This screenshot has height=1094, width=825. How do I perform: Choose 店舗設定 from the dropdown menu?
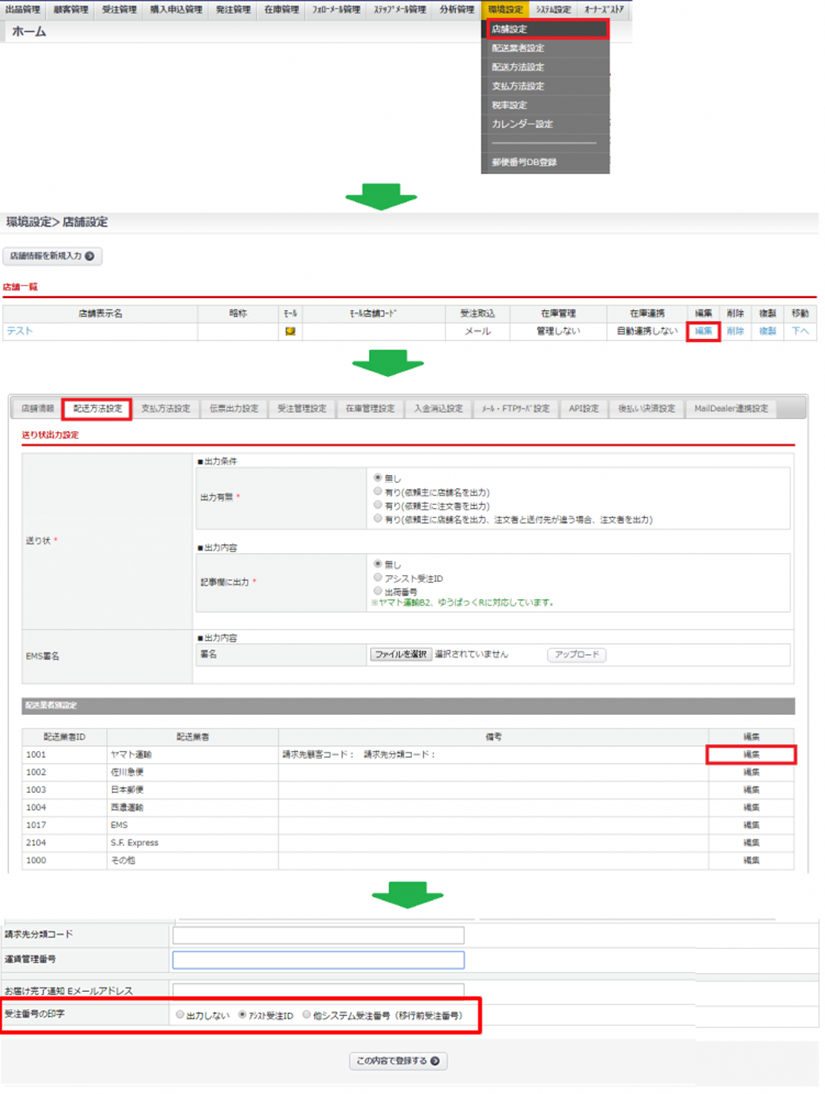546,29
